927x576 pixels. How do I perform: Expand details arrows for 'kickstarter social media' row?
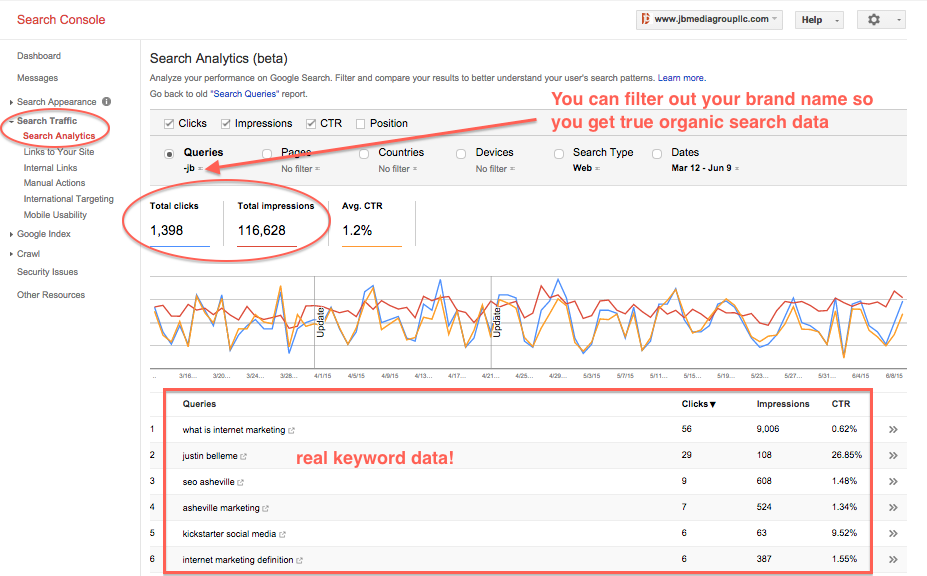pyautogui.click(x=893, y=533)
